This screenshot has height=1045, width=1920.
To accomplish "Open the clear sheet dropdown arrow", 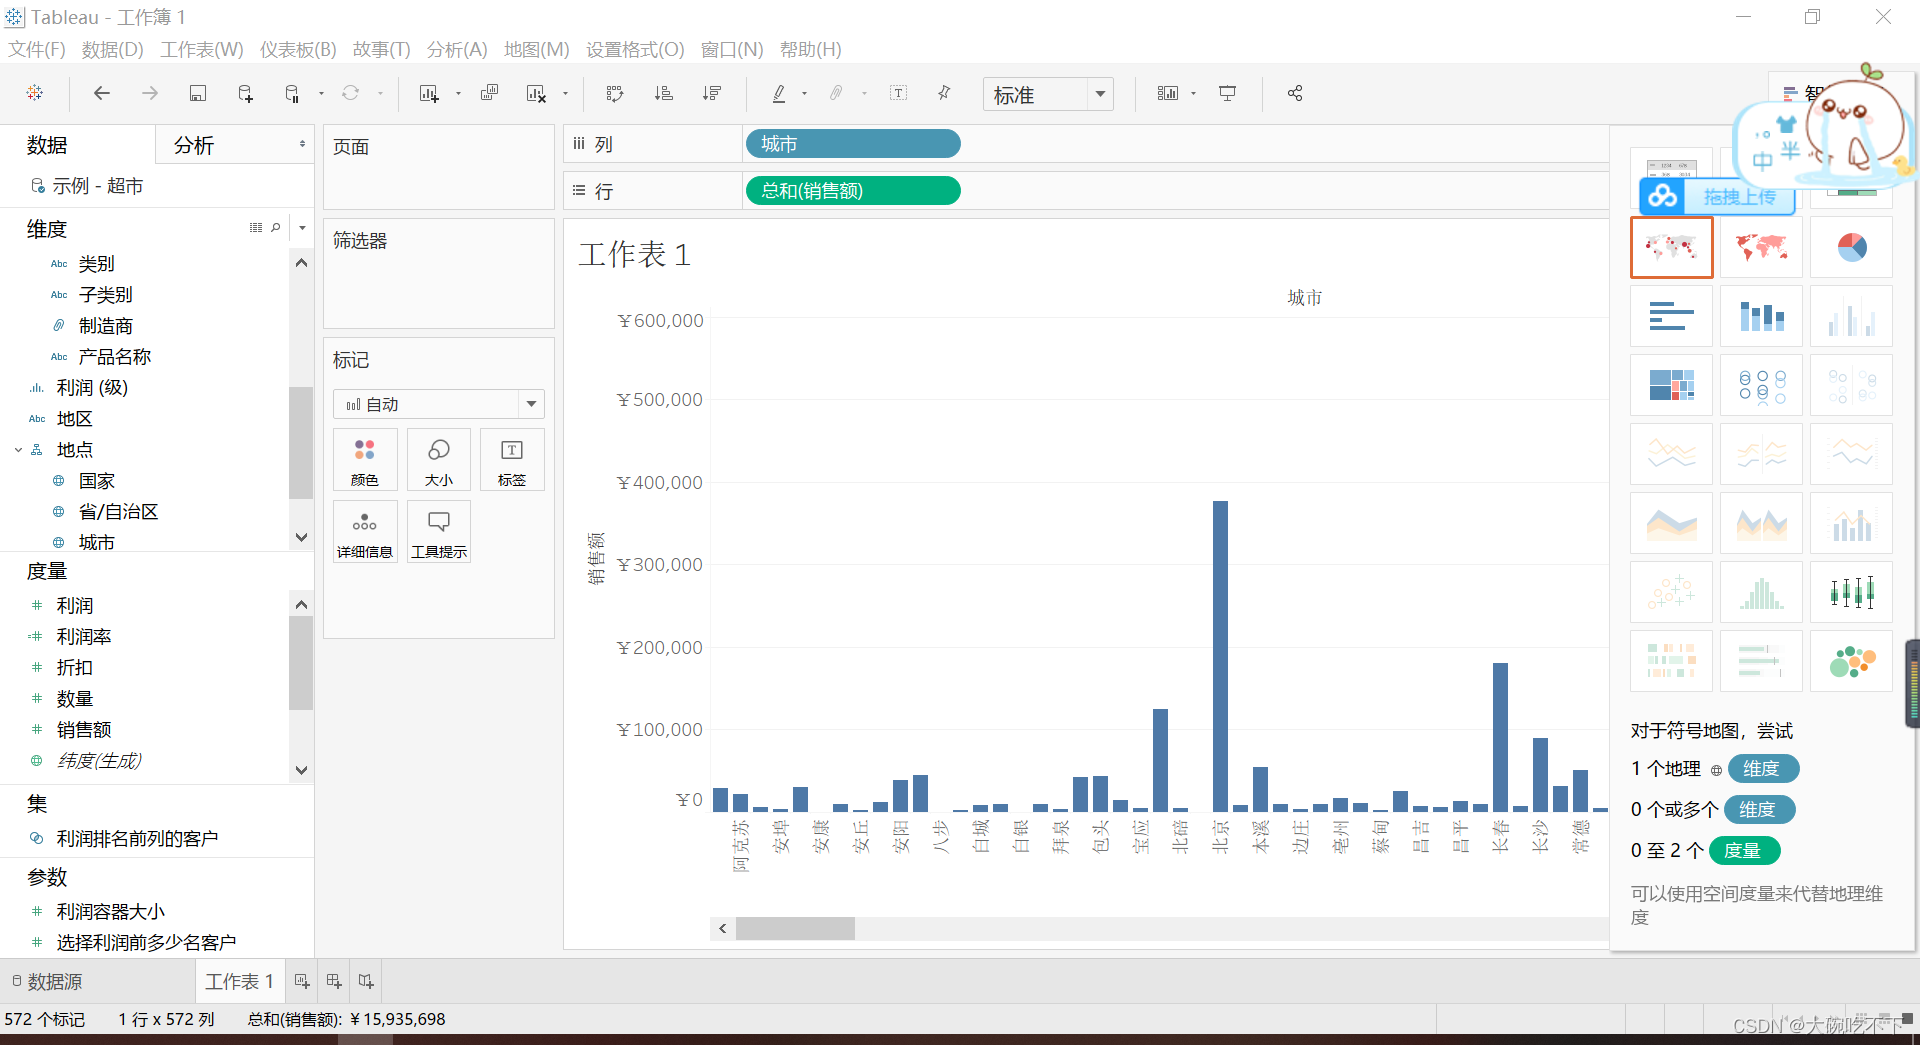I will click(x=565, y=93).
